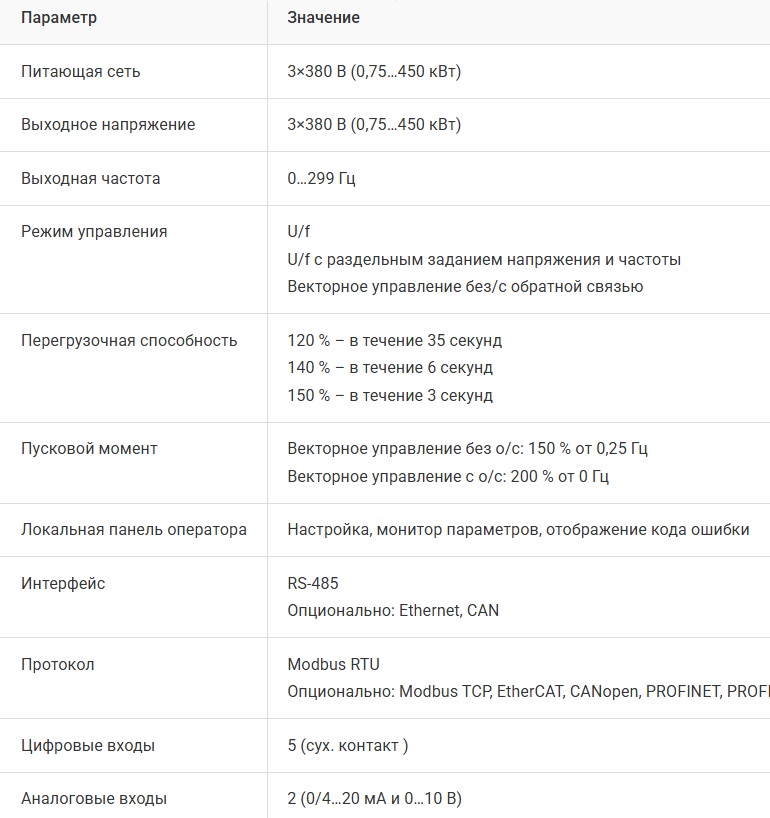Click the 150 % в течение 3 секунд line
The height and width of the screenshot is (818, 770).
(x=390, y=395)
